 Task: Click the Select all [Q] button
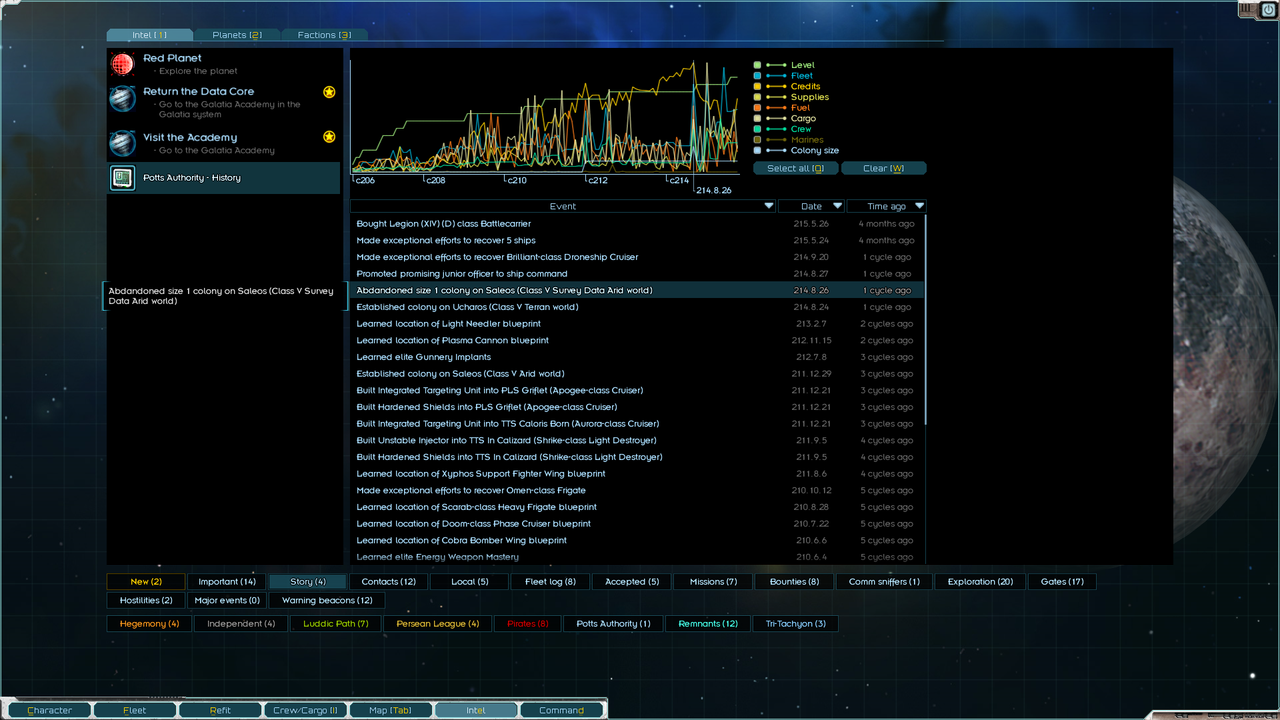[x=795, y=168]
